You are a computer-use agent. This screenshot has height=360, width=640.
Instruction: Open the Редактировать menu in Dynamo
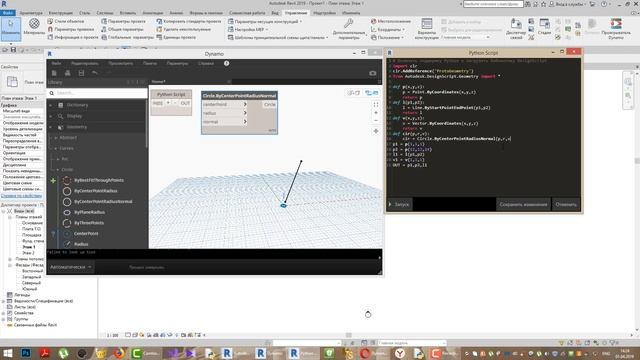84,64
